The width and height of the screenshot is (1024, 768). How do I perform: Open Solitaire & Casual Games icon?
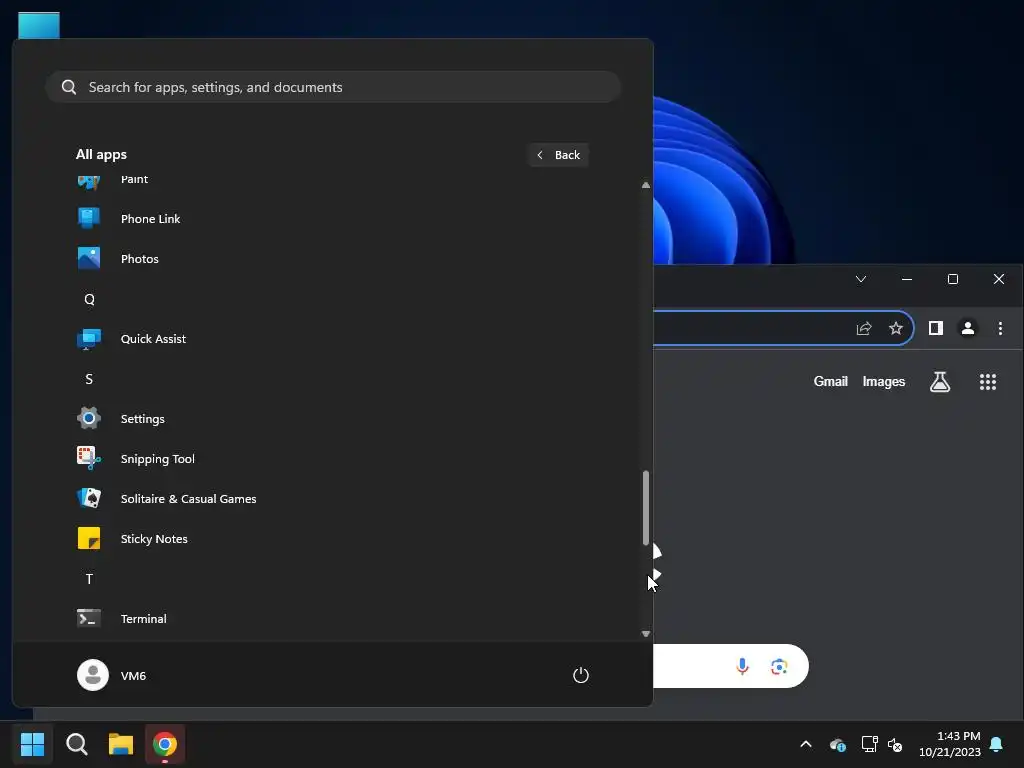89,498
